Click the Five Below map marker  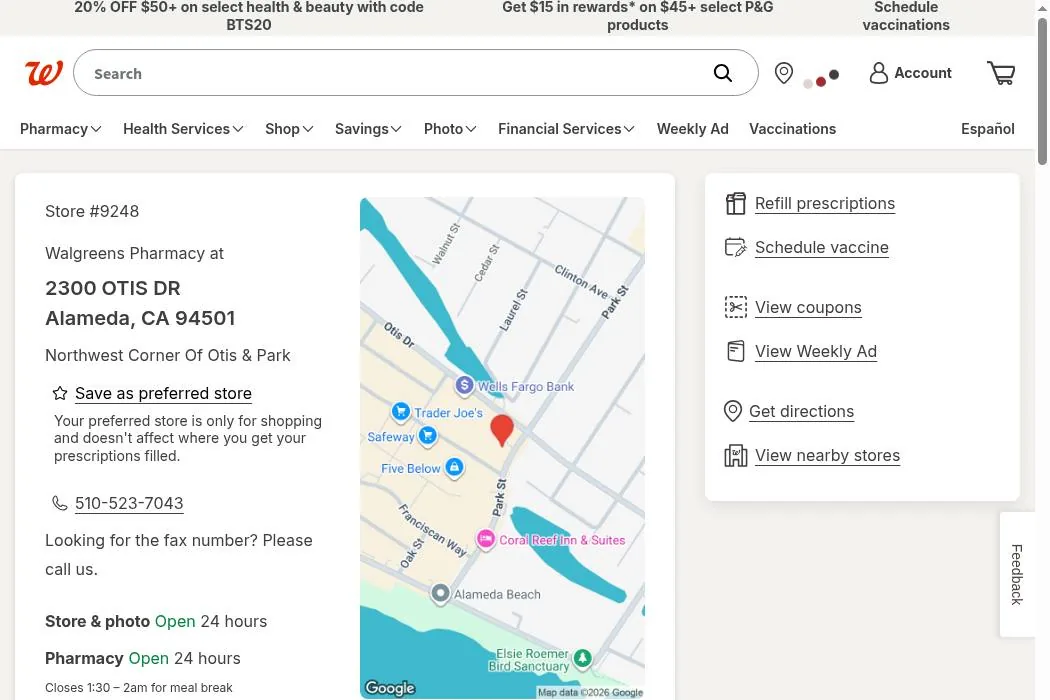click(454, 467)
